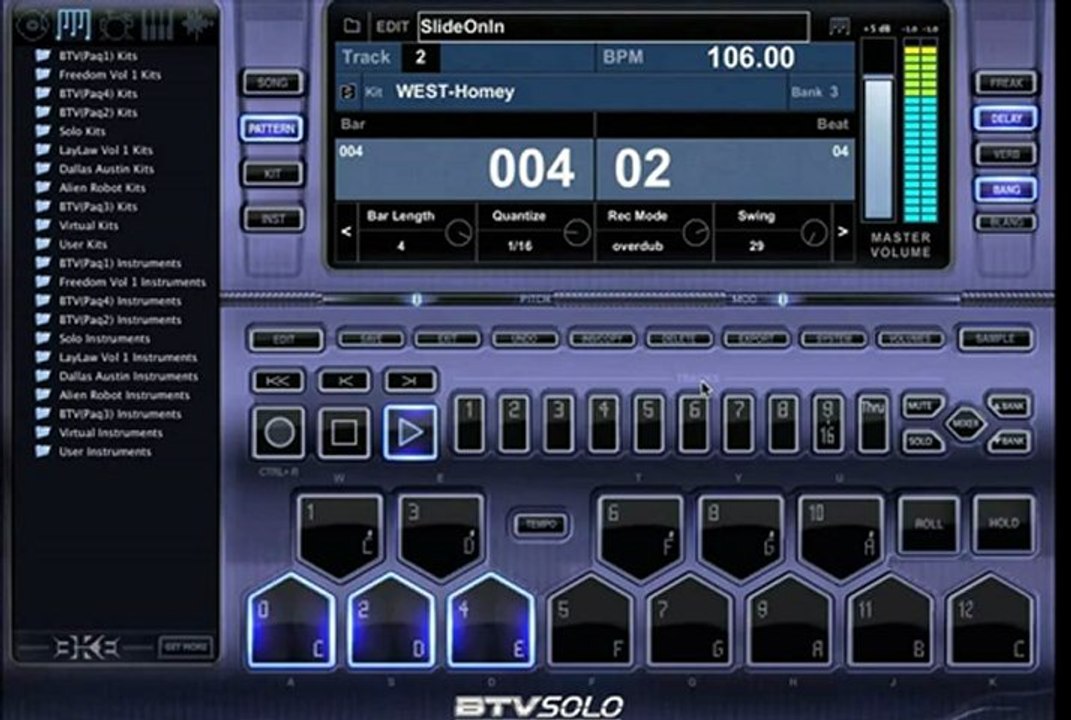Open the disc/songs browser tab icon
Viewport: 1071px width, 720px height.
[33, 25]
